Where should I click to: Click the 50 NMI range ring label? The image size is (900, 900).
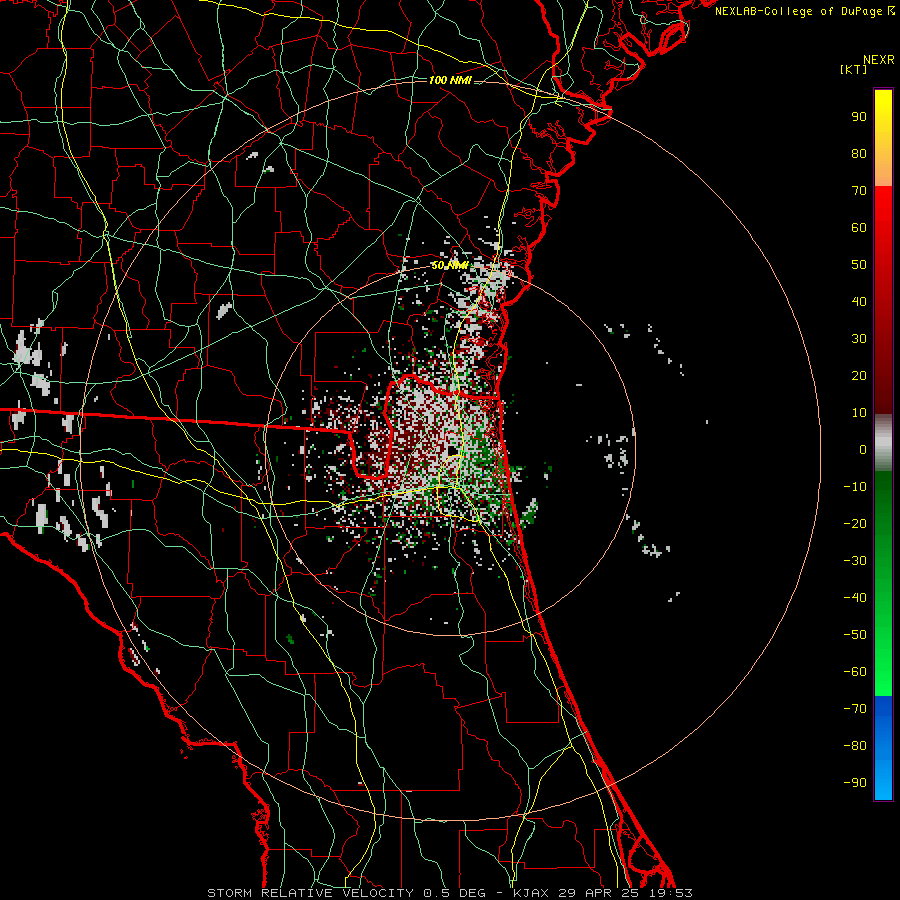pyautogui.click(x=450, y=265)
